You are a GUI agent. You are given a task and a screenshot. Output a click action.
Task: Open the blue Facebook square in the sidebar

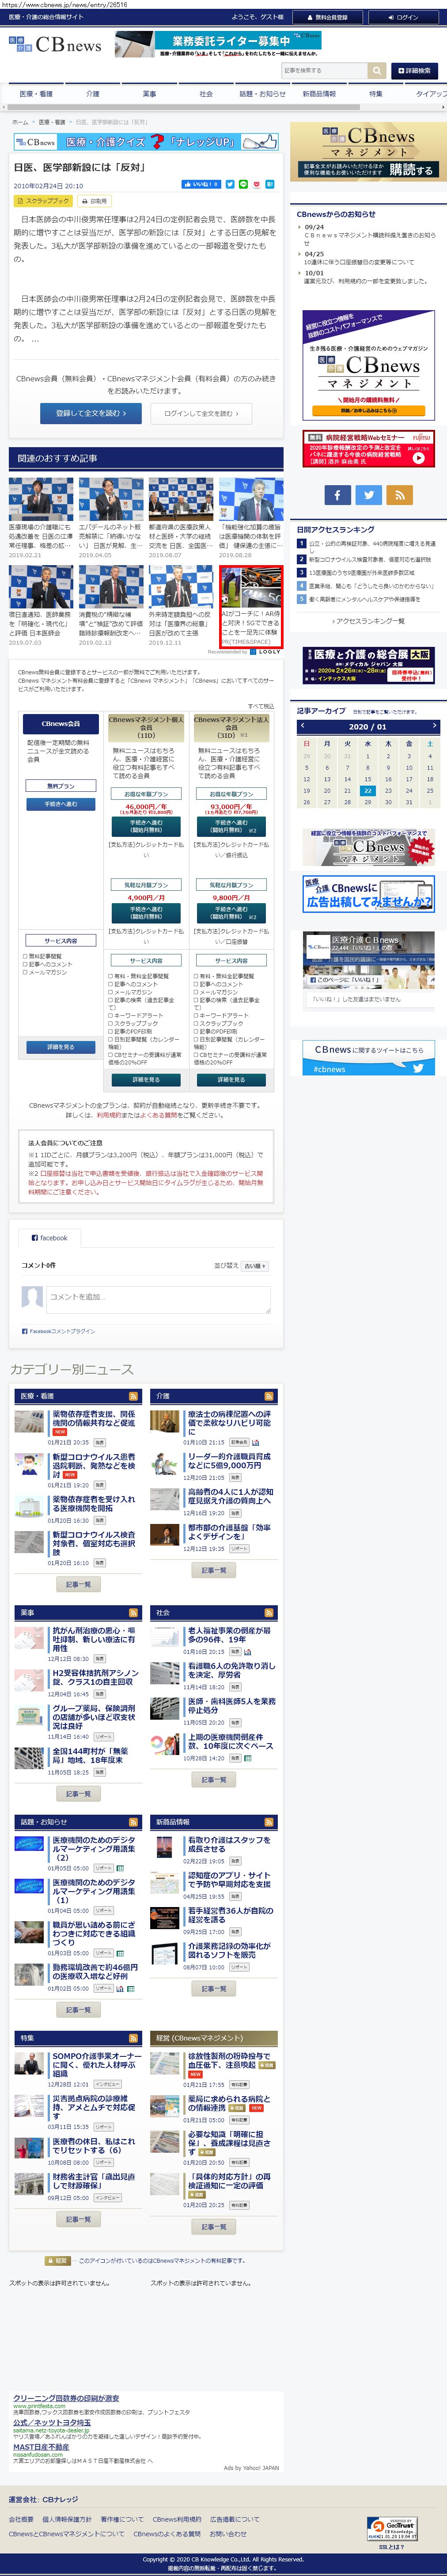[x=338, y=494]
